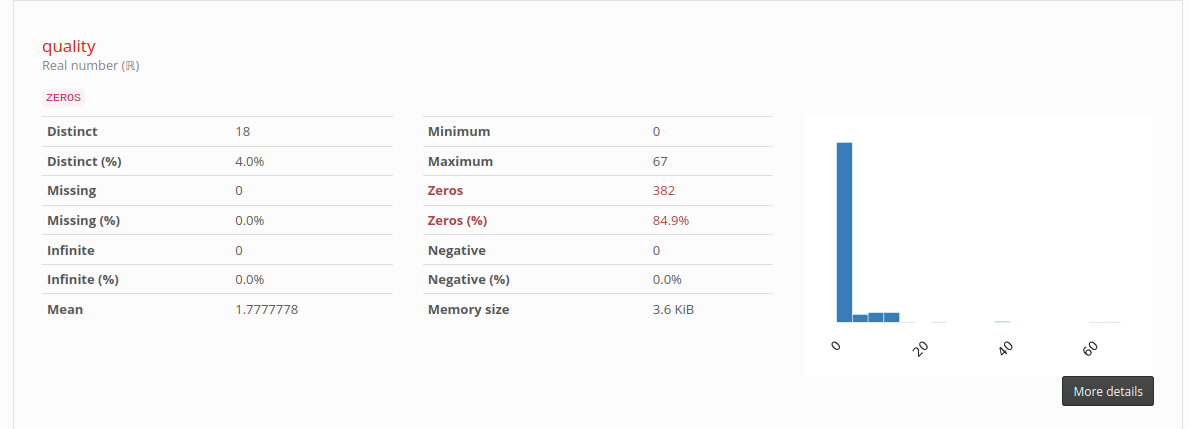Click the red "quality" variable heading
This screenshot has height=429, width=1189.
[x=68, y=46]
